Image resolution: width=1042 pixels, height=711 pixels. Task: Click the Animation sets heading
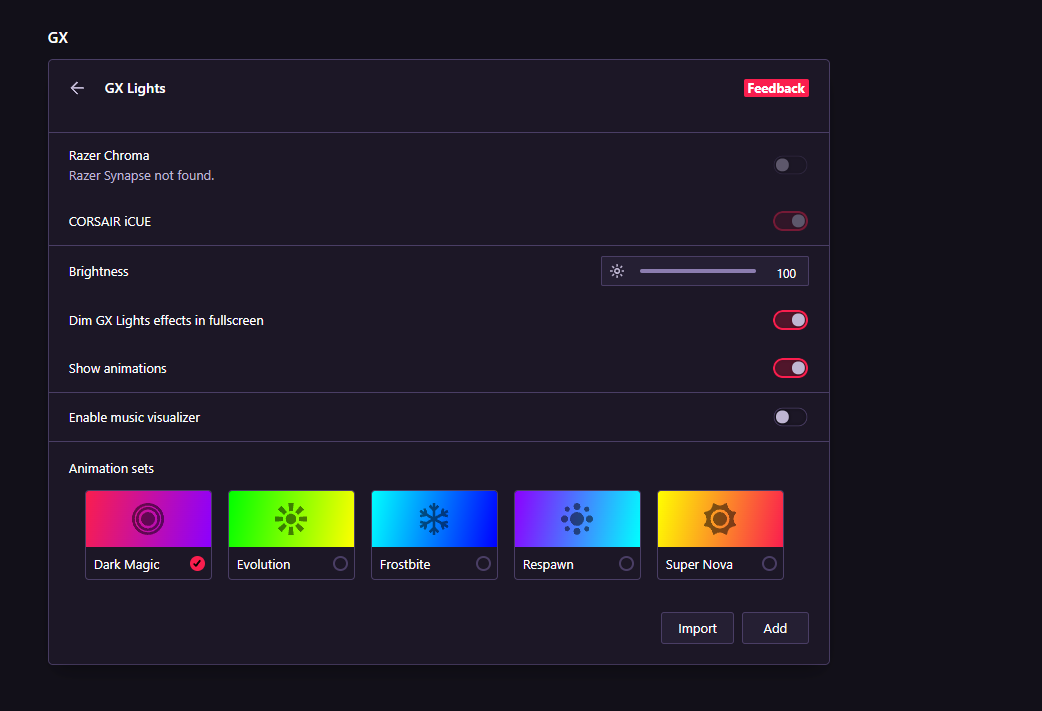click(111, 468)
